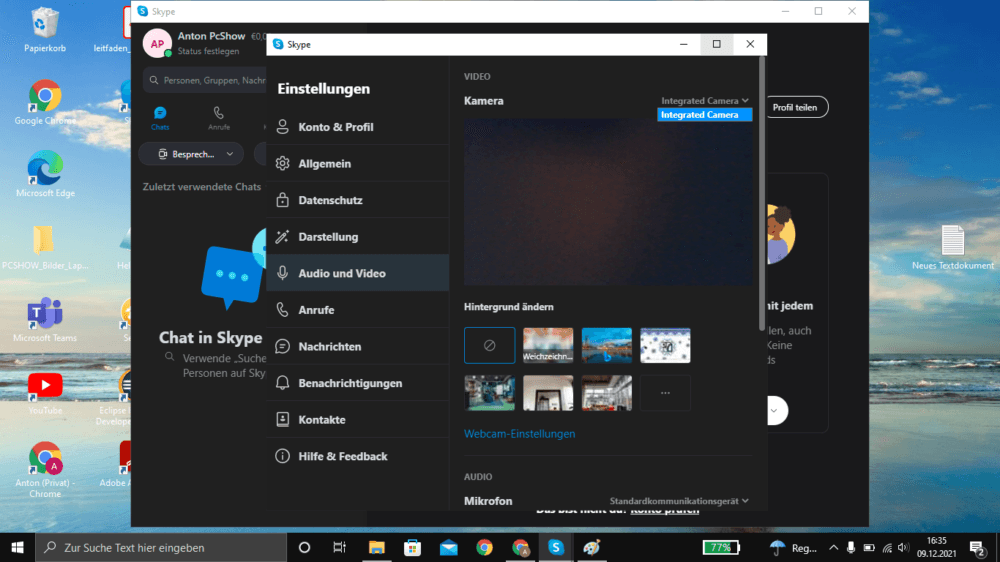This screenshot has height=562, width=1000.
Task: Click Status festlegen text
Action: [x=209, y=51]
